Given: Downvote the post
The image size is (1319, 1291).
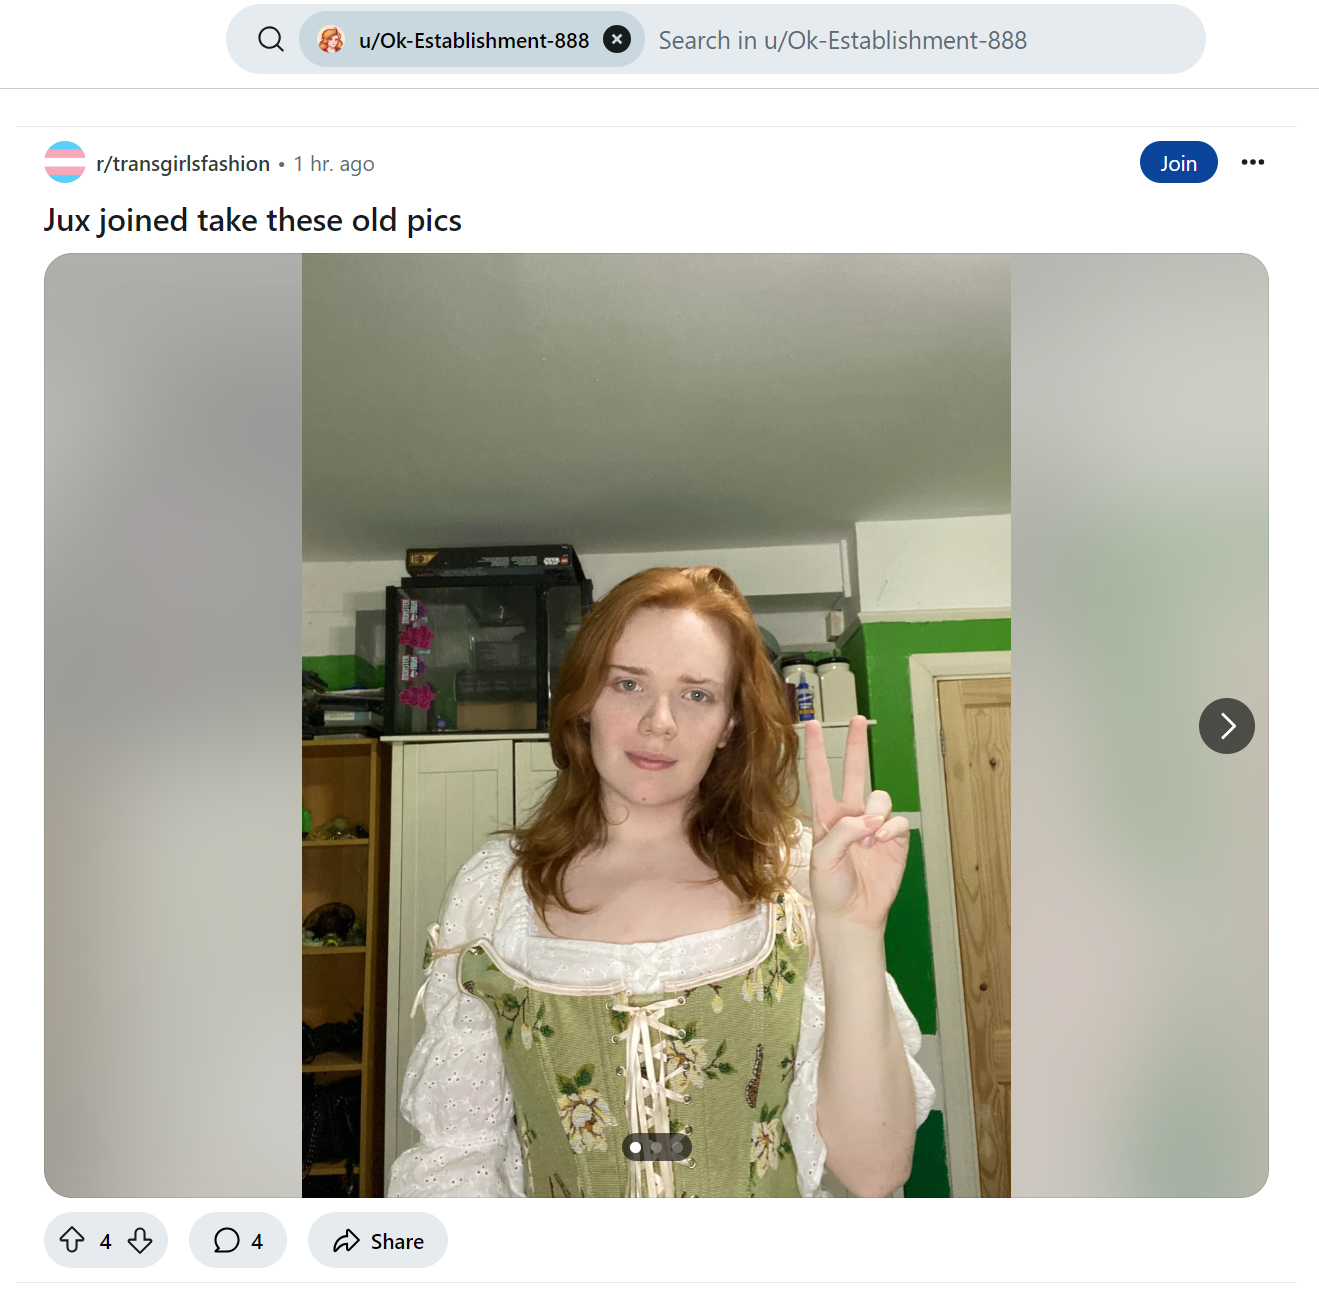Looking at the screenshot, I should 140,1241.
